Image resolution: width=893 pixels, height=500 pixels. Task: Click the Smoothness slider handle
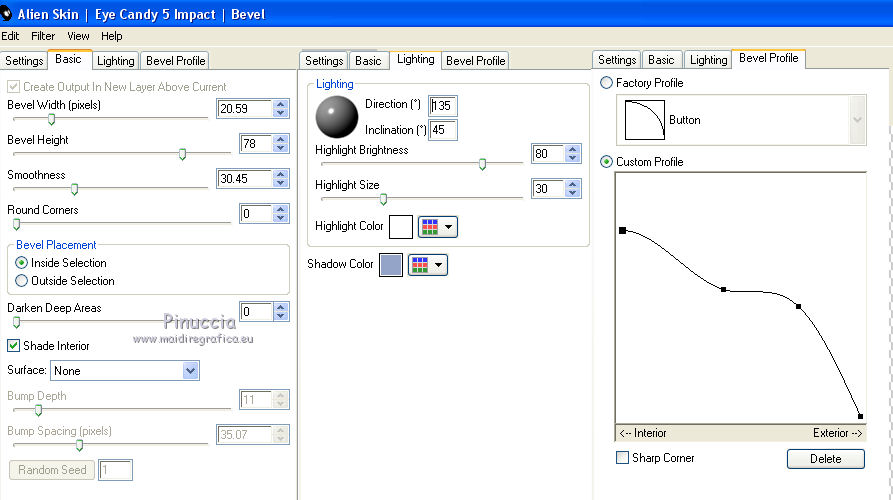click(74, 189)
